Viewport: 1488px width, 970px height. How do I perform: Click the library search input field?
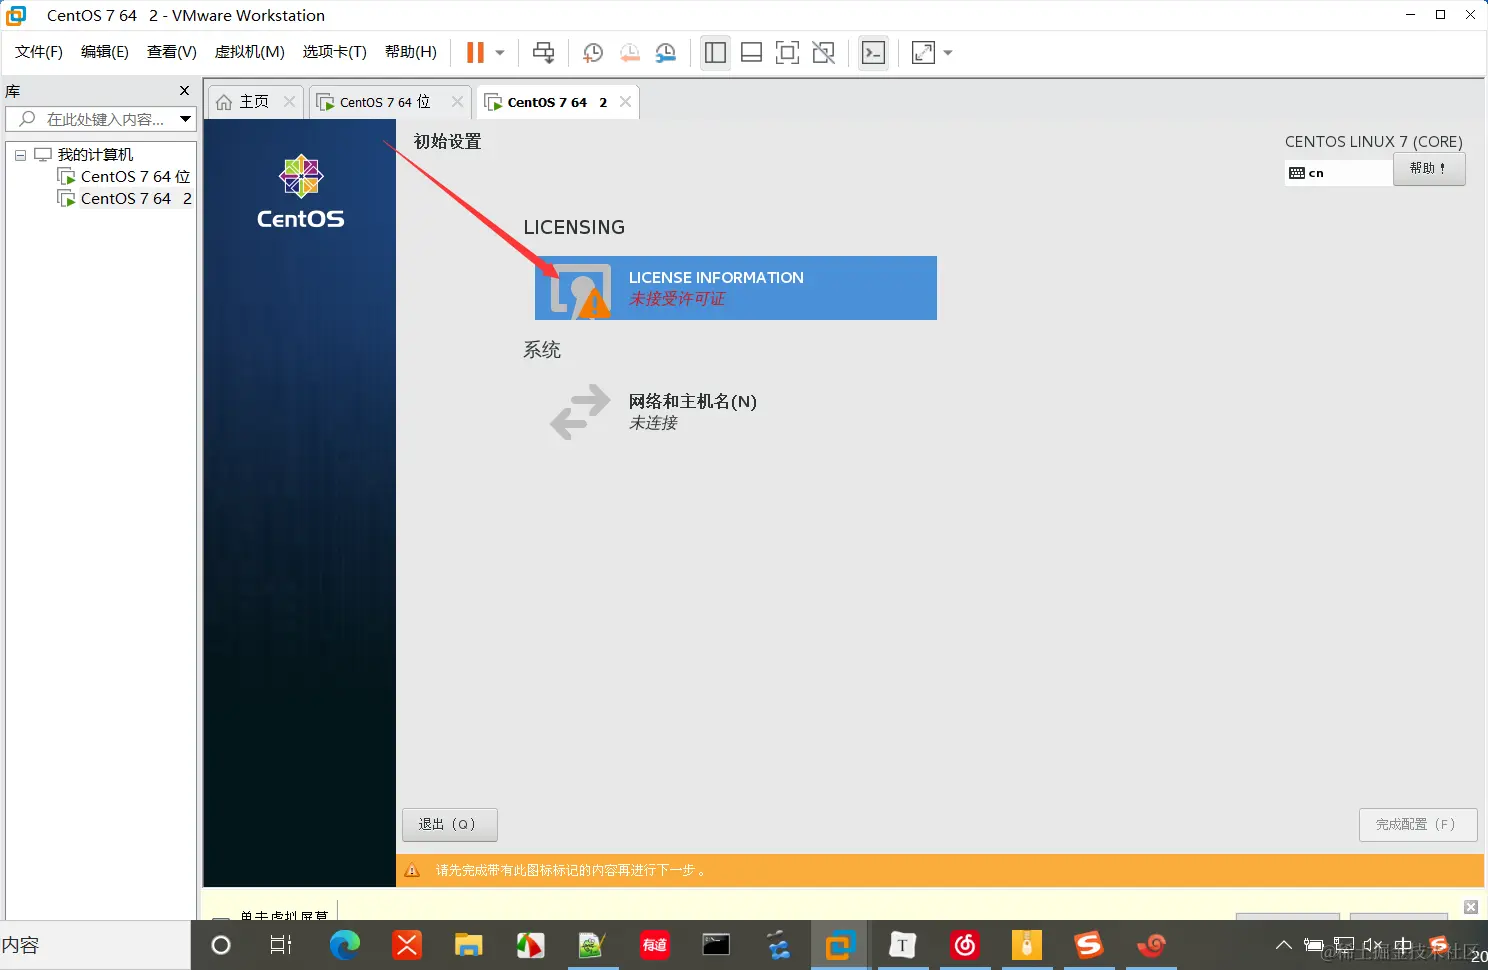[93, 119]
